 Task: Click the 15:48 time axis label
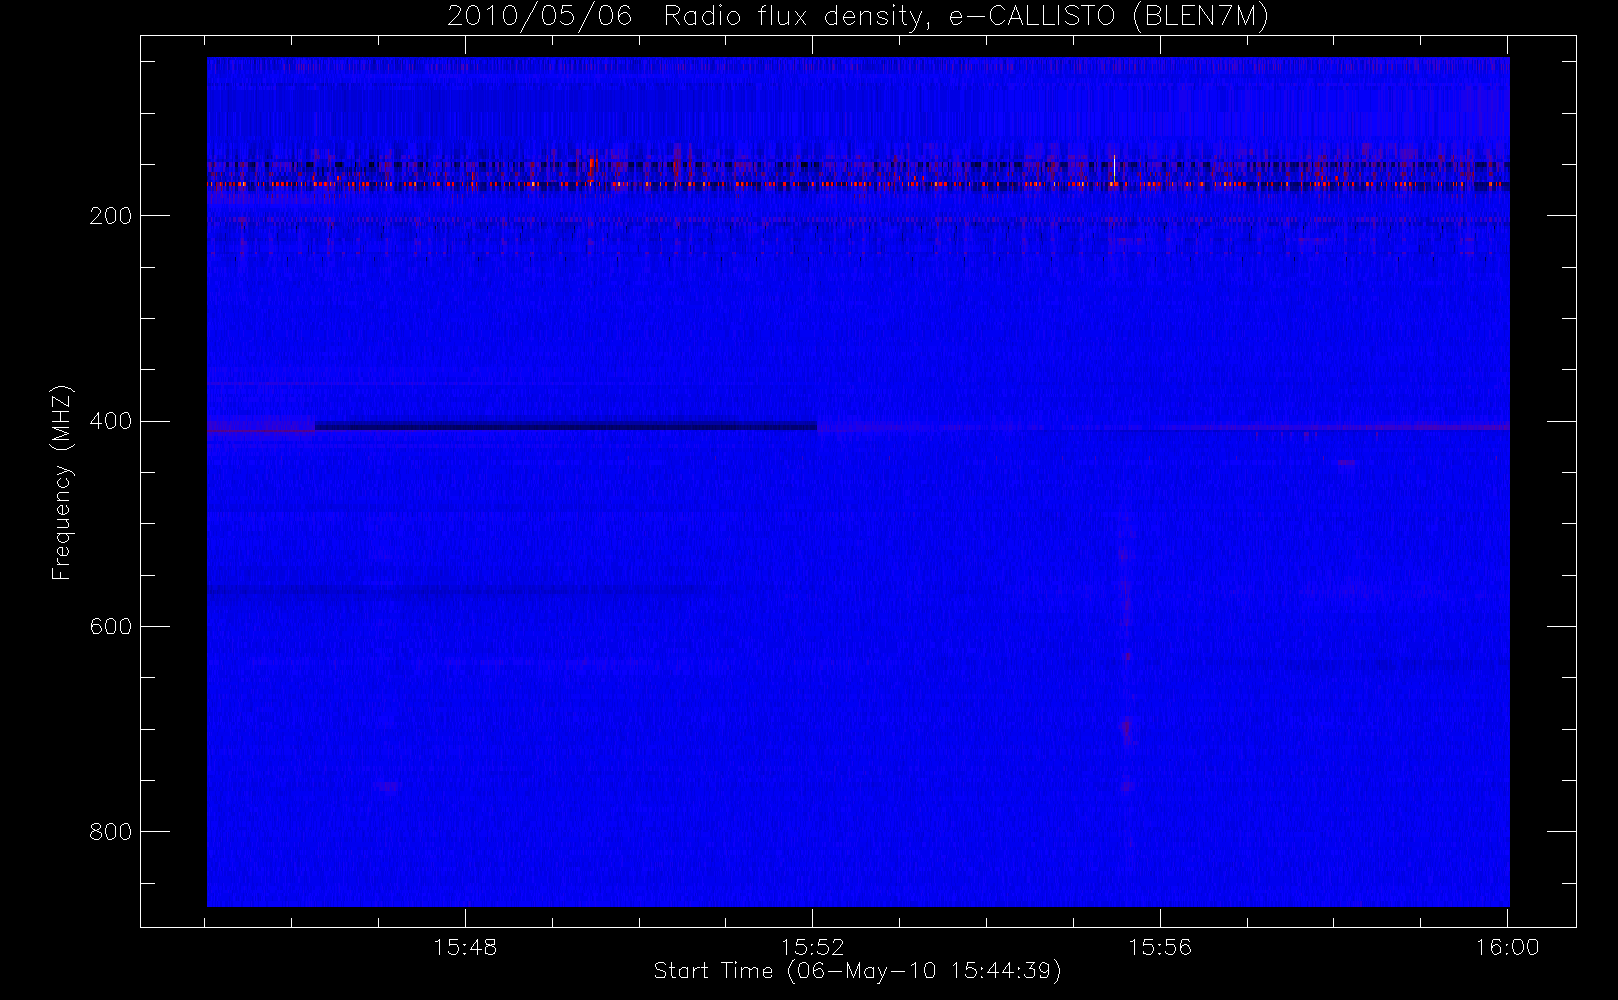pyautogui.click(x=465, y=947)
